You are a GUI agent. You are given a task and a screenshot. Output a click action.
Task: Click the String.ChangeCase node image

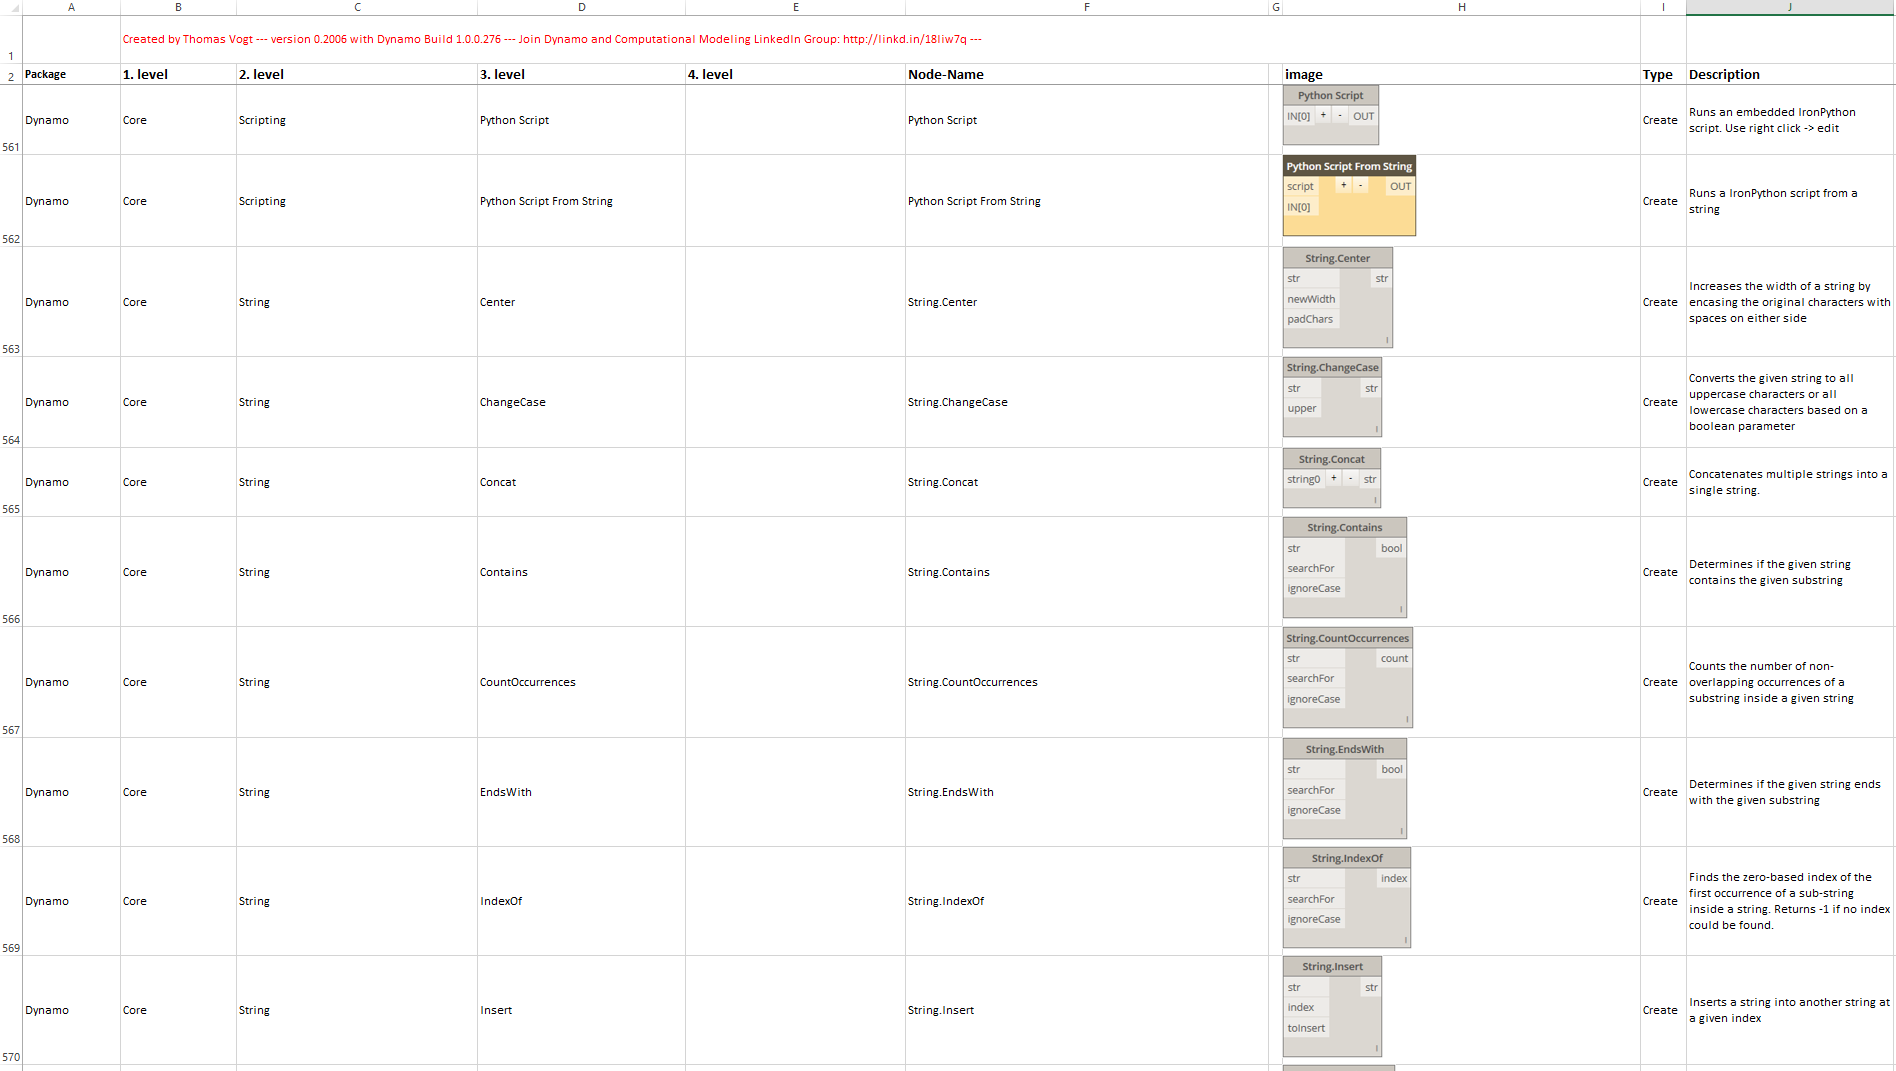pyautogui.click(x=1332, y=398)
